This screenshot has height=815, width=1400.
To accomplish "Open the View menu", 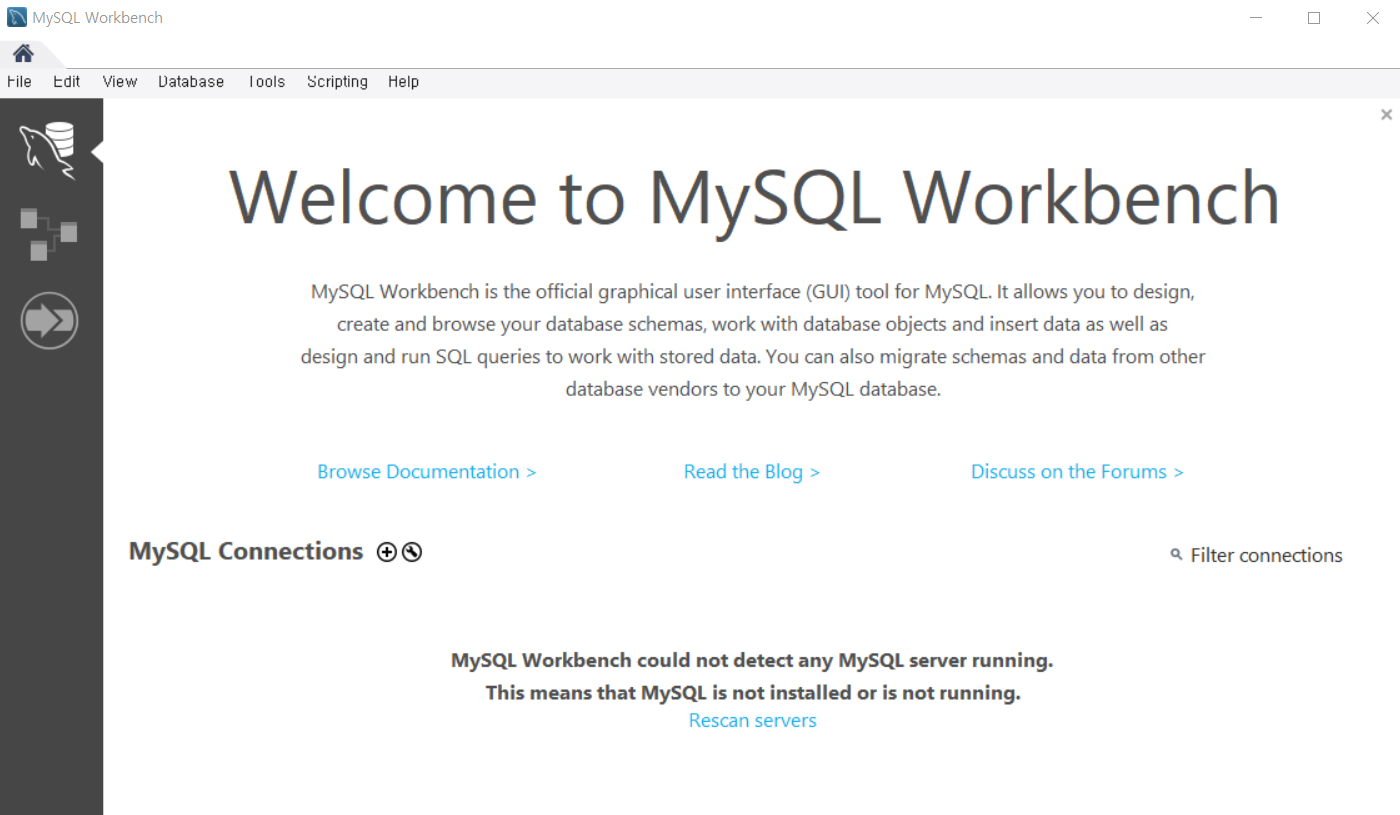I will coord(120,82).
